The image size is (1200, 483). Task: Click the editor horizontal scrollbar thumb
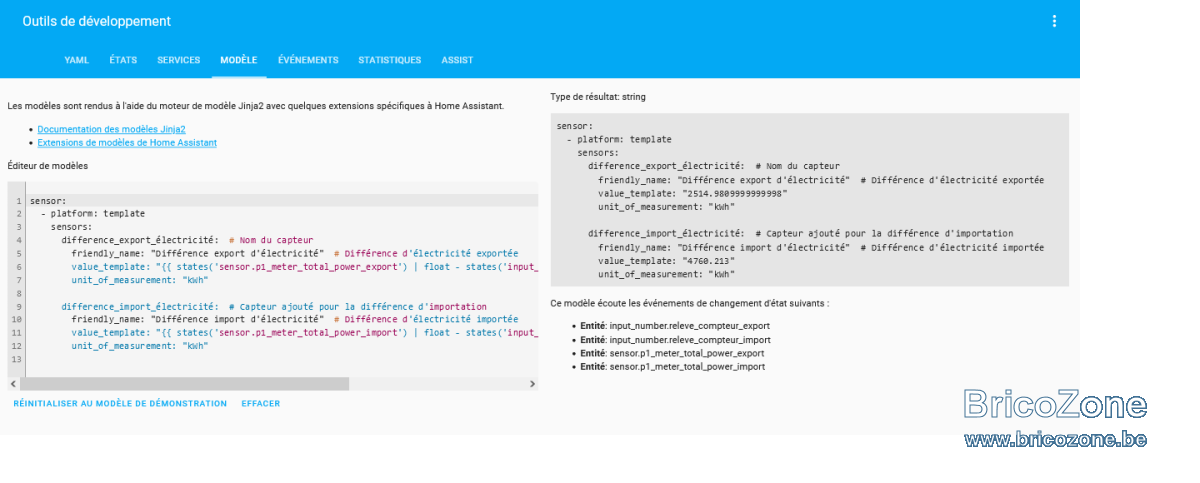tap(185, 384)
